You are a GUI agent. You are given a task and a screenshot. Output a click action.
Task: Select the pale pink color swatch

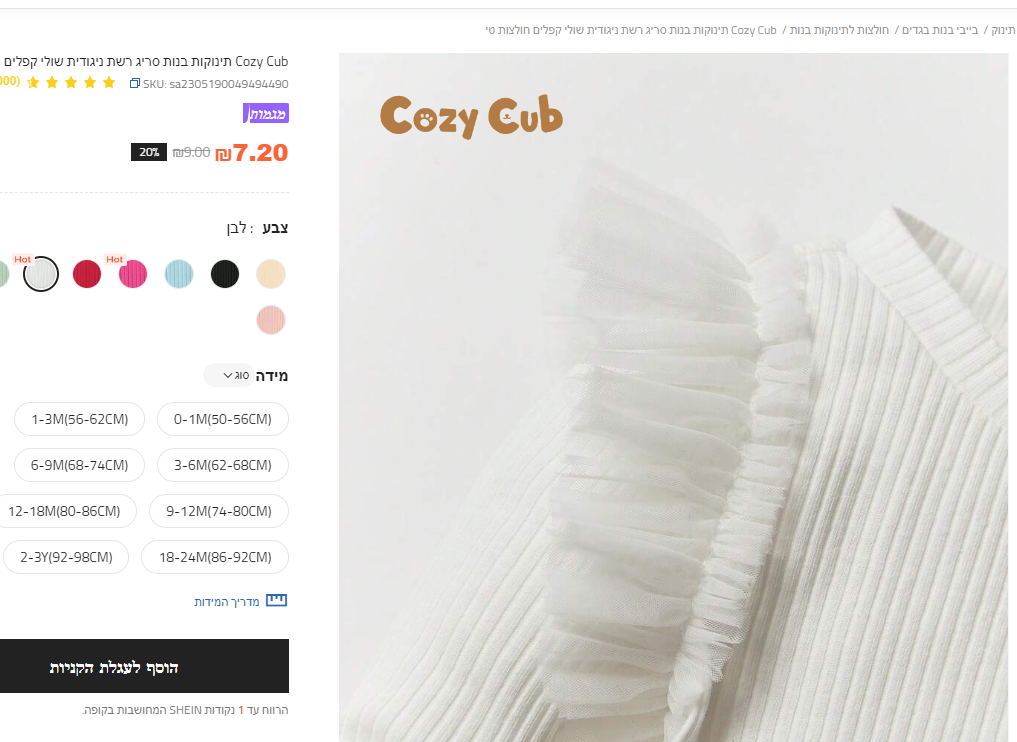pyautogui.click(x=271, y=320)
